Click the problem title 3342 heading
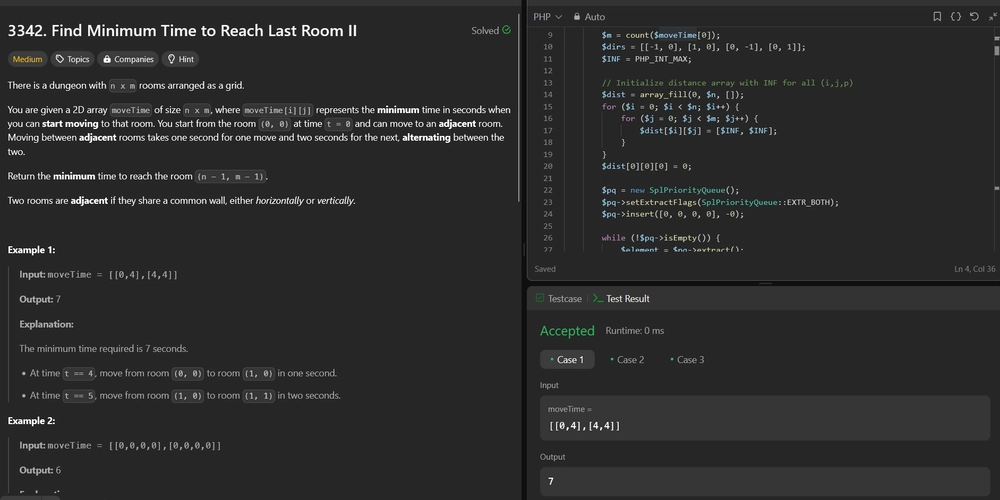The width and height of the screenshot is (1000, 500). pyautogui.click(x=182, y=31)
